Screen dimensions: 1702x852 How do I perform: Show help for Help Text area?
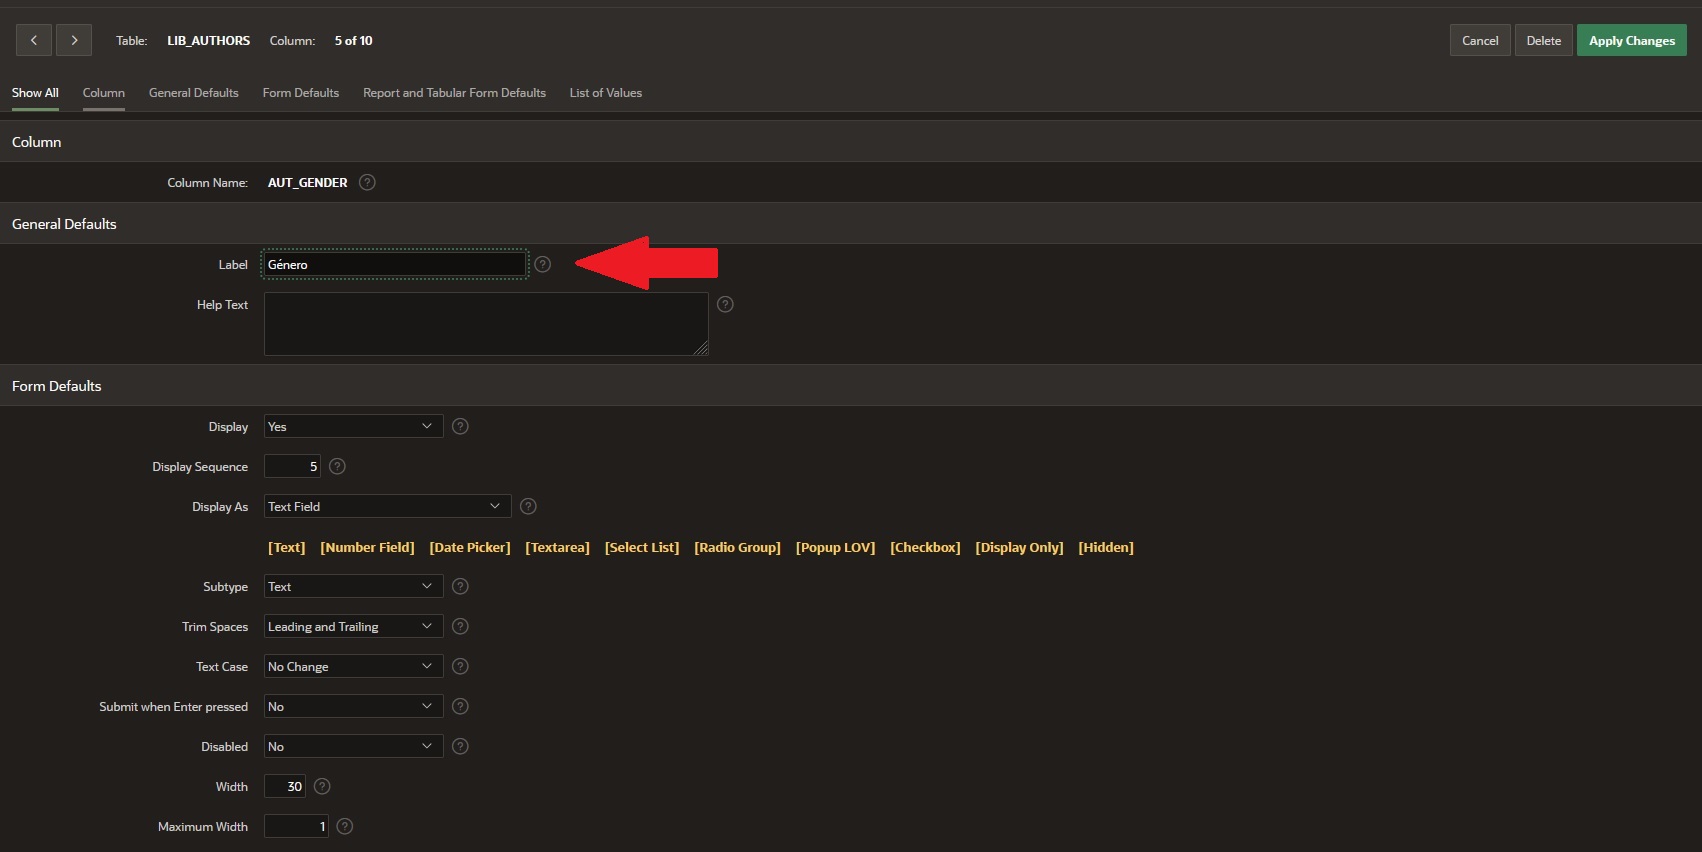click(725, 304)
